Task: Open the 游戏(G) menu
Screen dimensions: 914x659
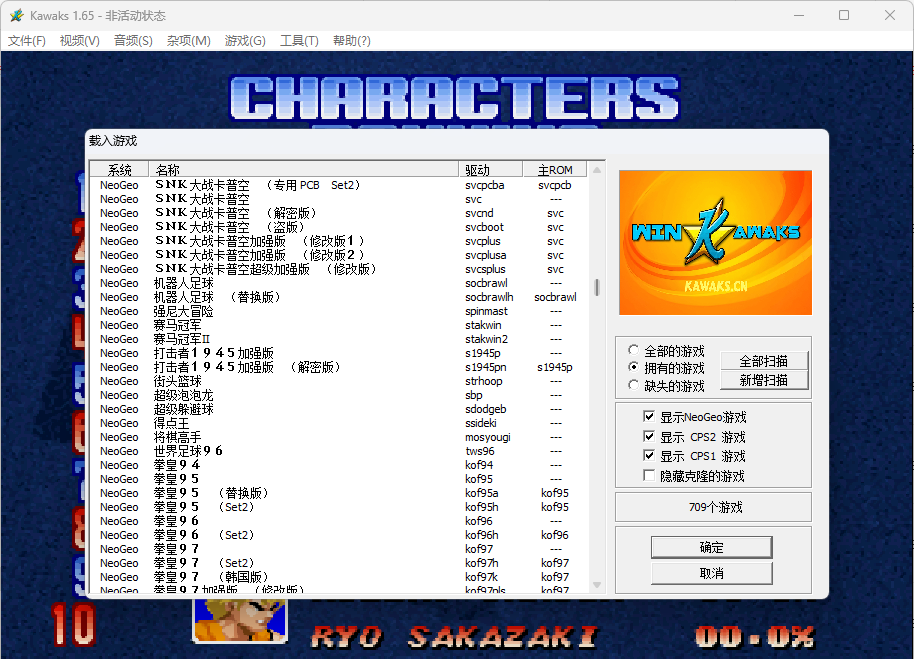Action: [245, 41]
